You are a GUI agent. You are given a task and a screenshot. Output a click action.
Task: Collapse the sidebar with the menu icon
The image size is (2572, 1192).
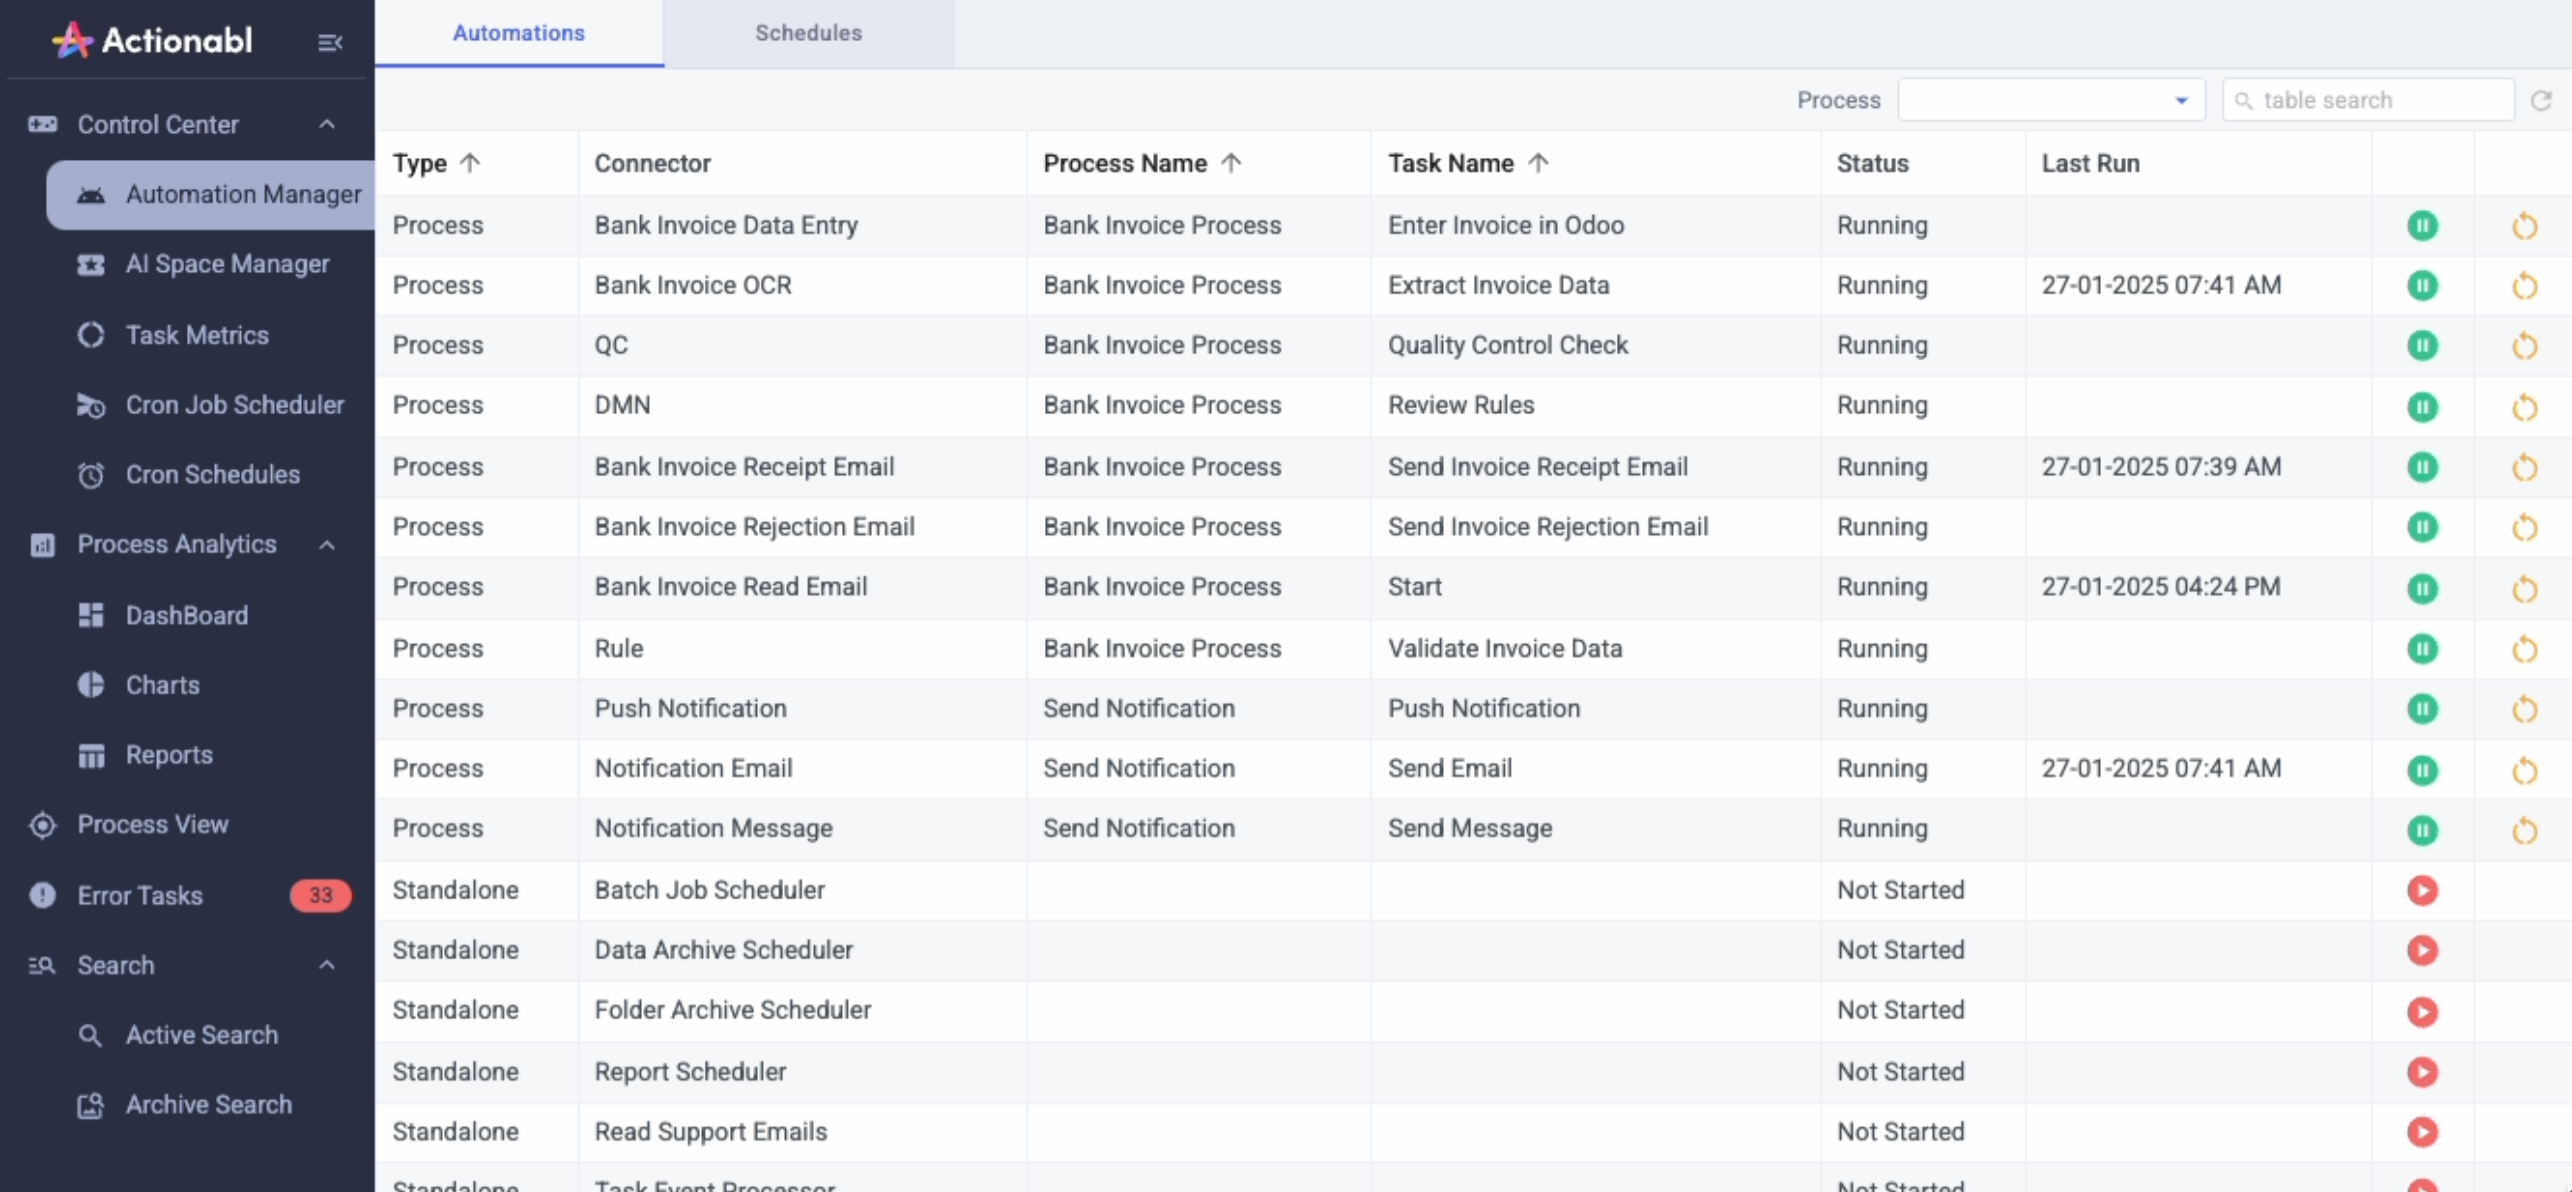coord(329,42)
